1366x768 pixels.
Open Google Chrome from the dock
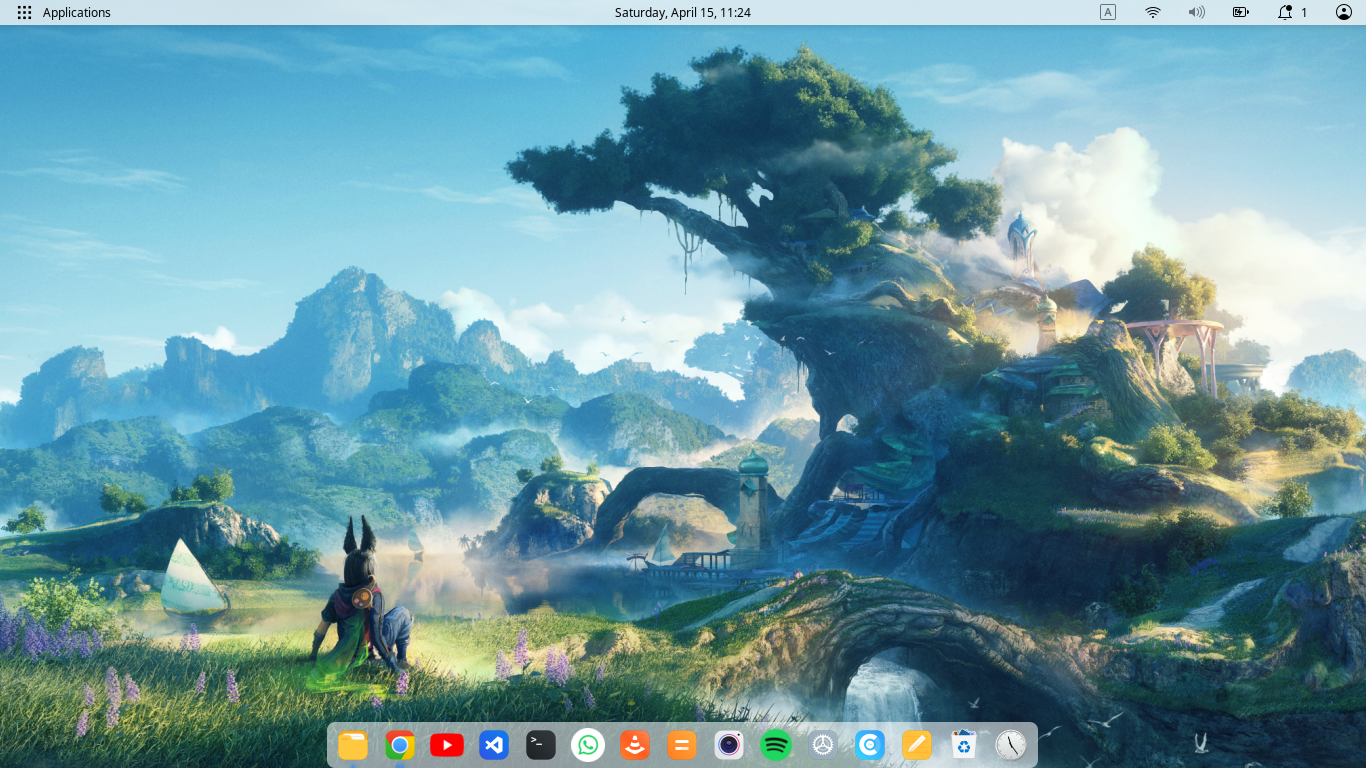pos(399,744)
